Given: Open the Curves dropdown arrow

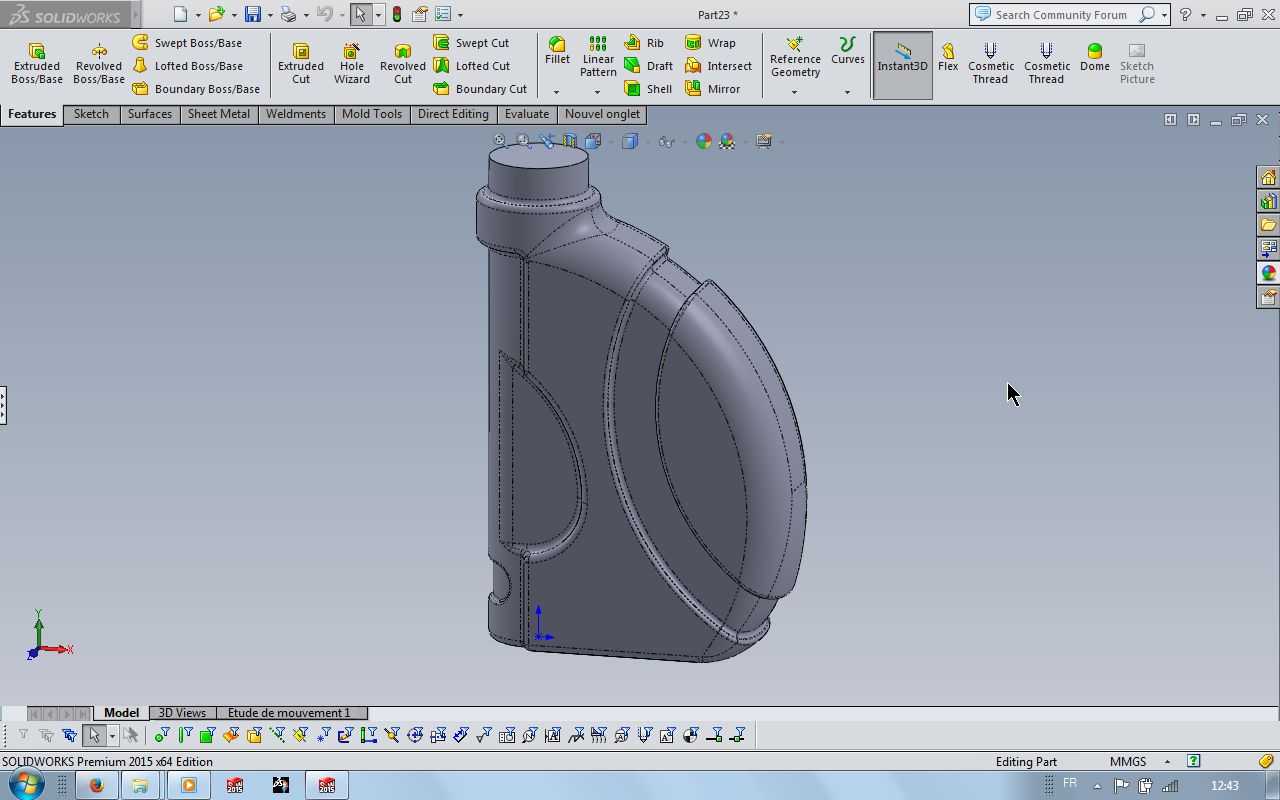Looking at the screenshot, I should [847, 92].
